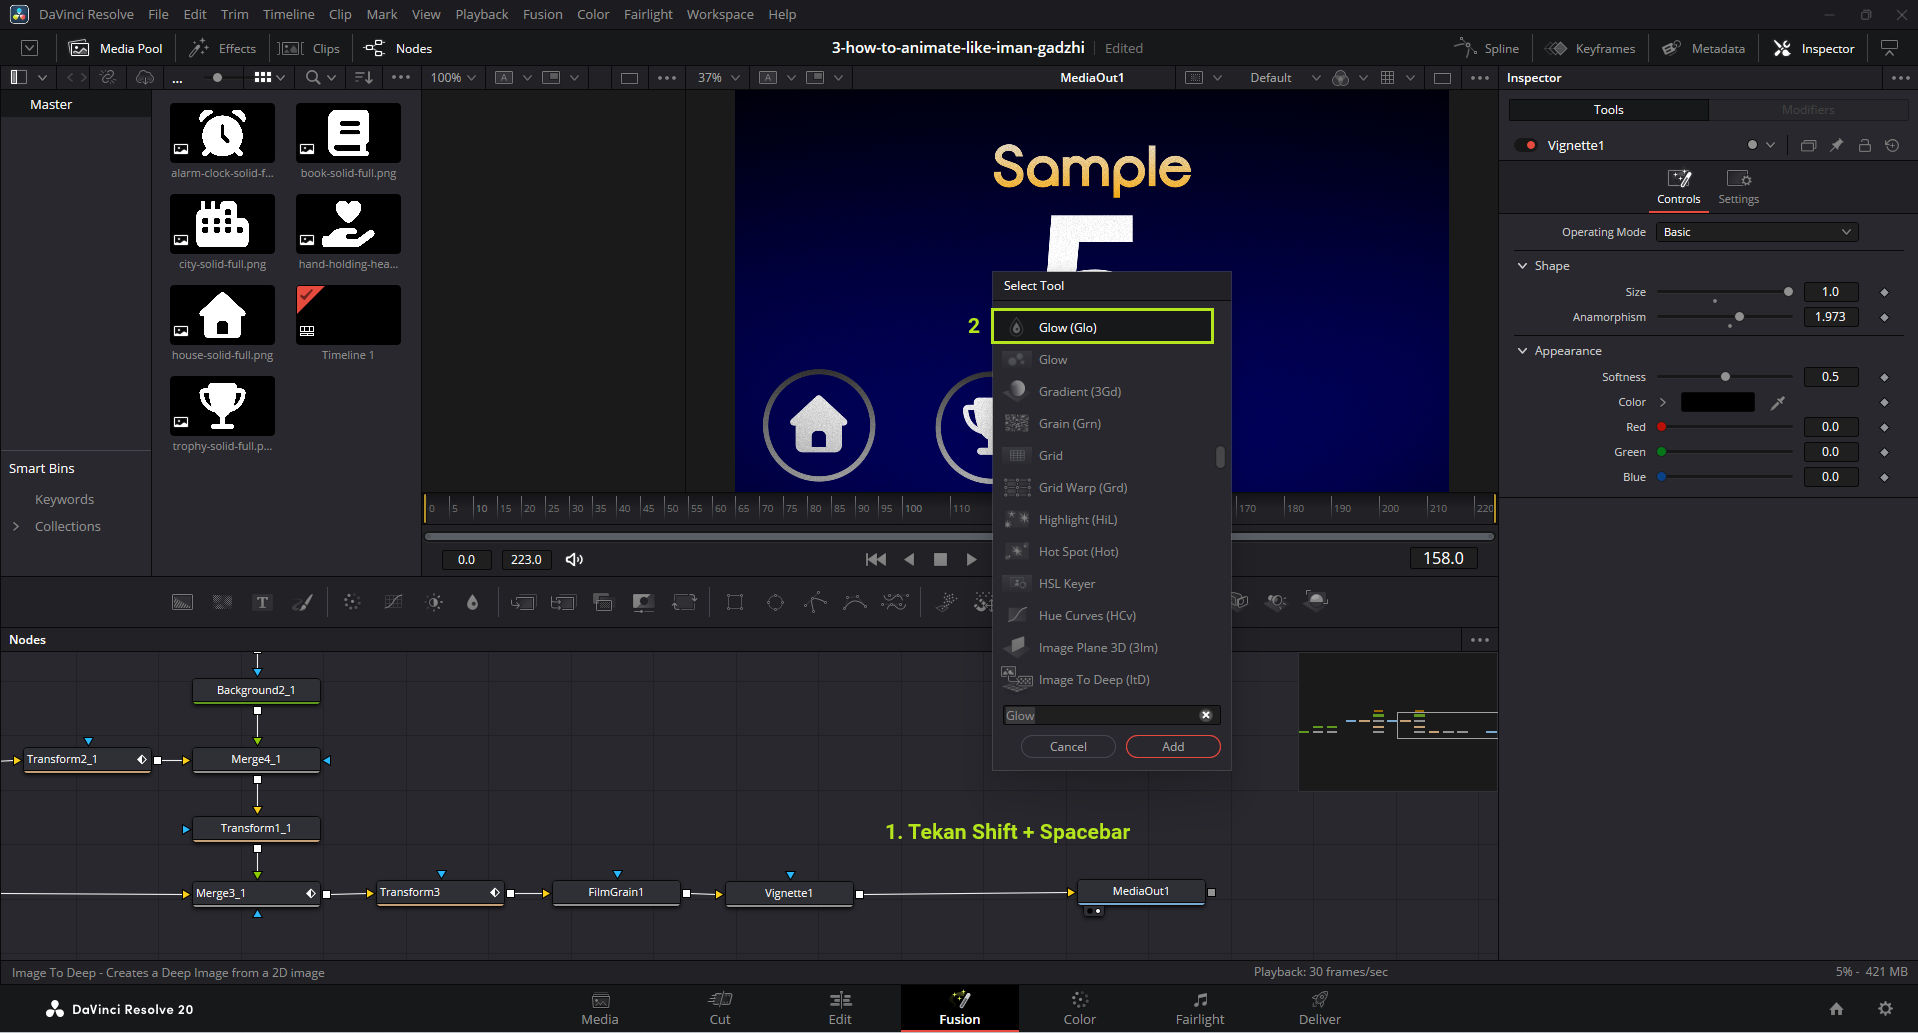
Task: Cancel the Select Tool dialog
Action: point(1067,747)
